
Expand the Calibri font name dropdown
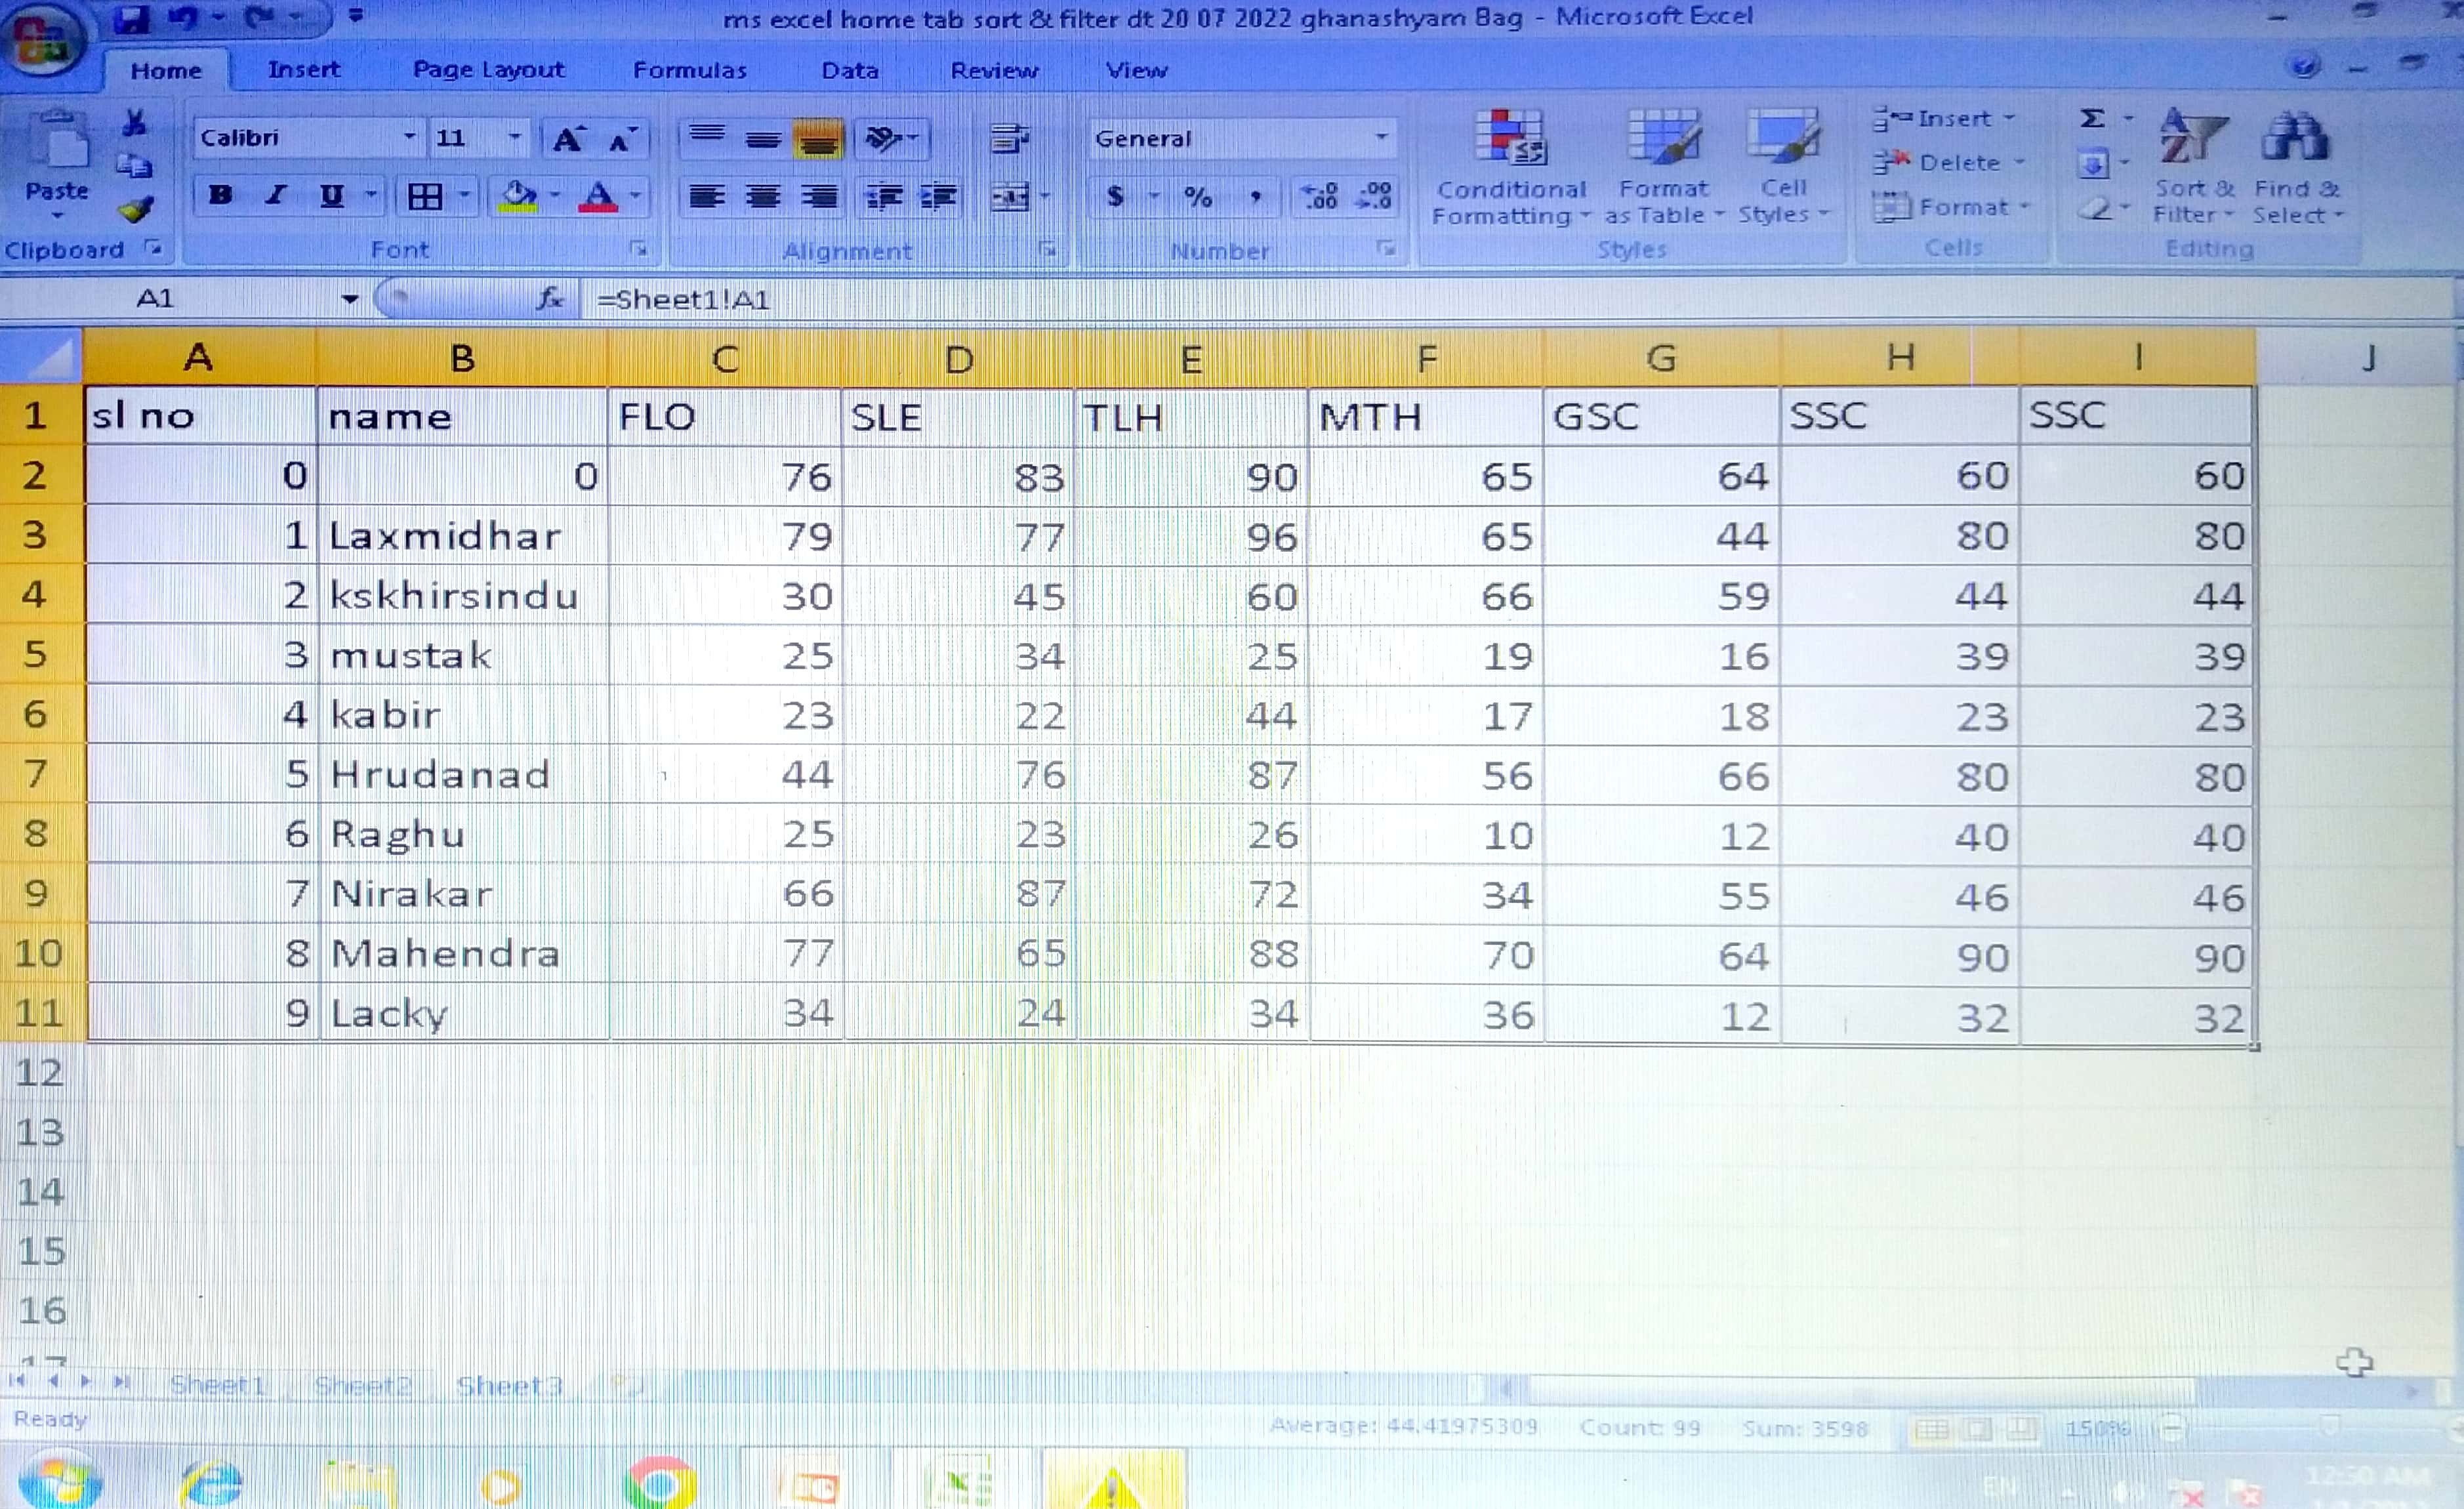point(409,137)
